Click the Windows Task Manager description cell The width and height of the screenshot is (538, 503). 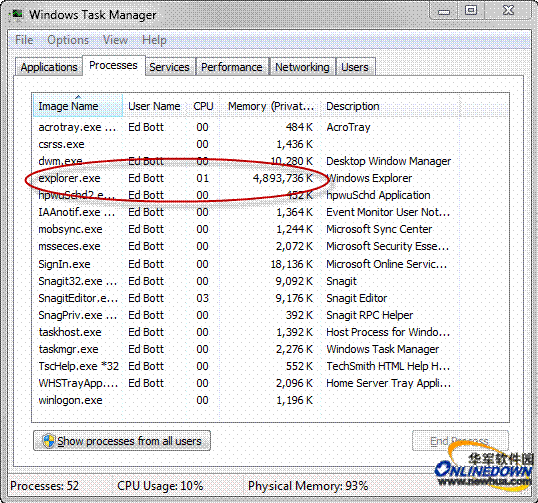[383, 349]
